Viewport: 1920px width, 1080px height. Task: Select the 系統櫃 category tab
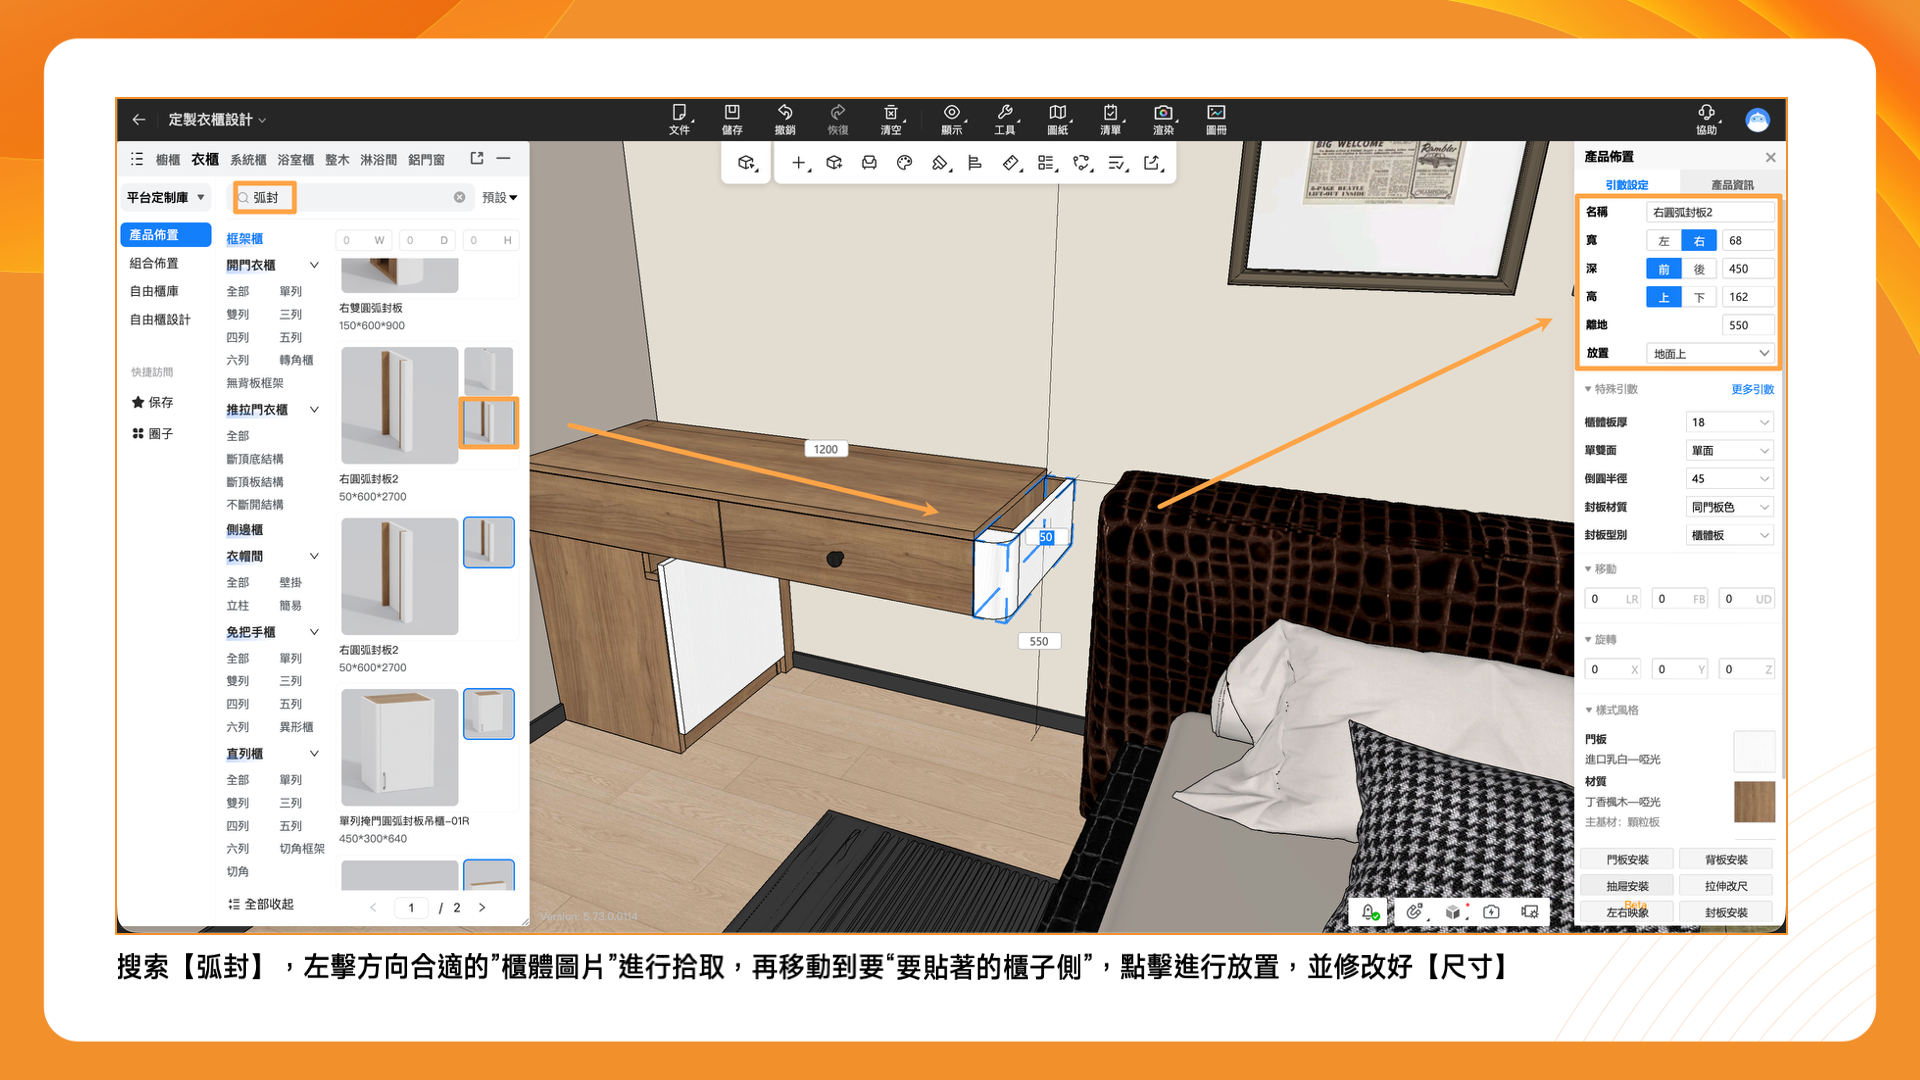[x=248, y=160]
